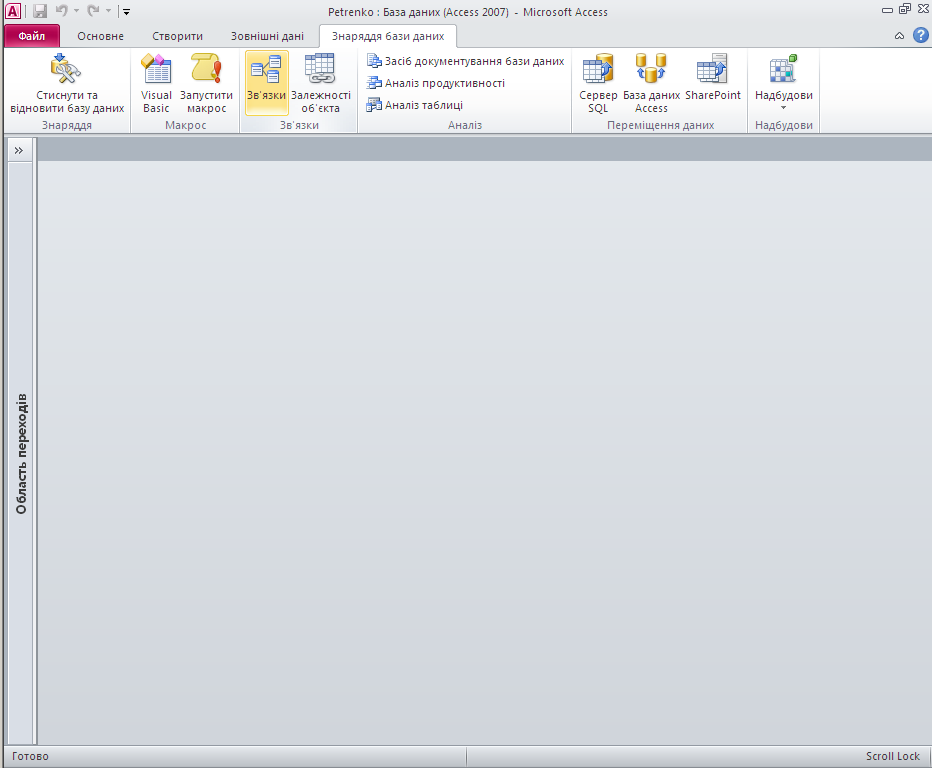Click the Запустити макрос button
The width and height of the screenshot is (932, 768).
[x=206, y=83]
